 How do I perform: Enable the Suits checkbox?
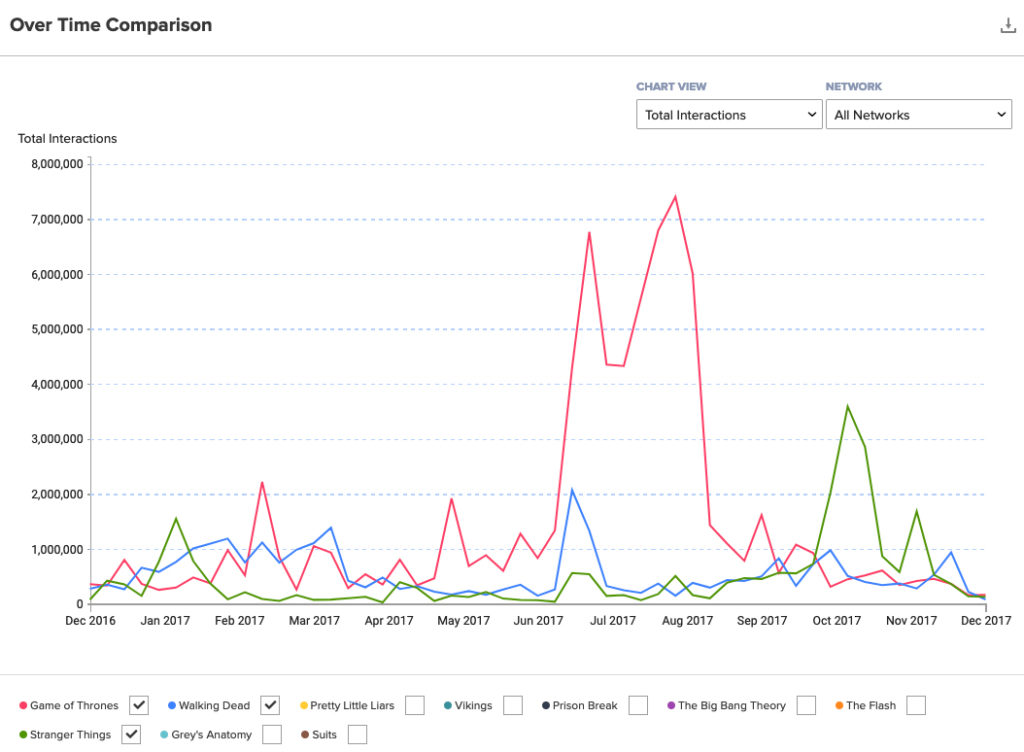pyautogui.click(x=357, y=735)
